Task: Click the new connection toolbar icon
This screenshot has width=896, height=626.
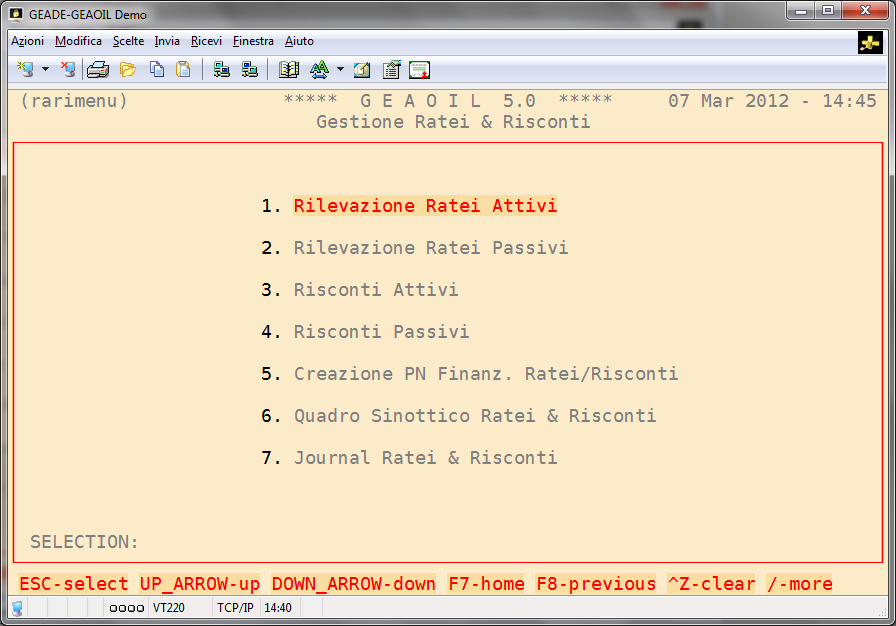Action: [26, 69]
